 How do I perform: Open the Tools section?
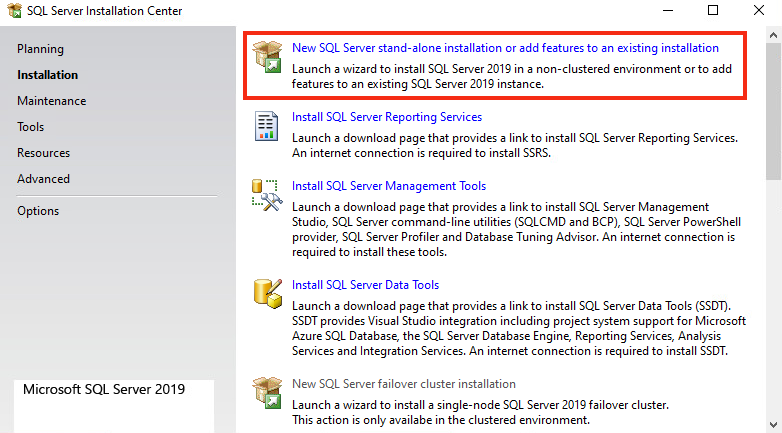pos(30,127)
